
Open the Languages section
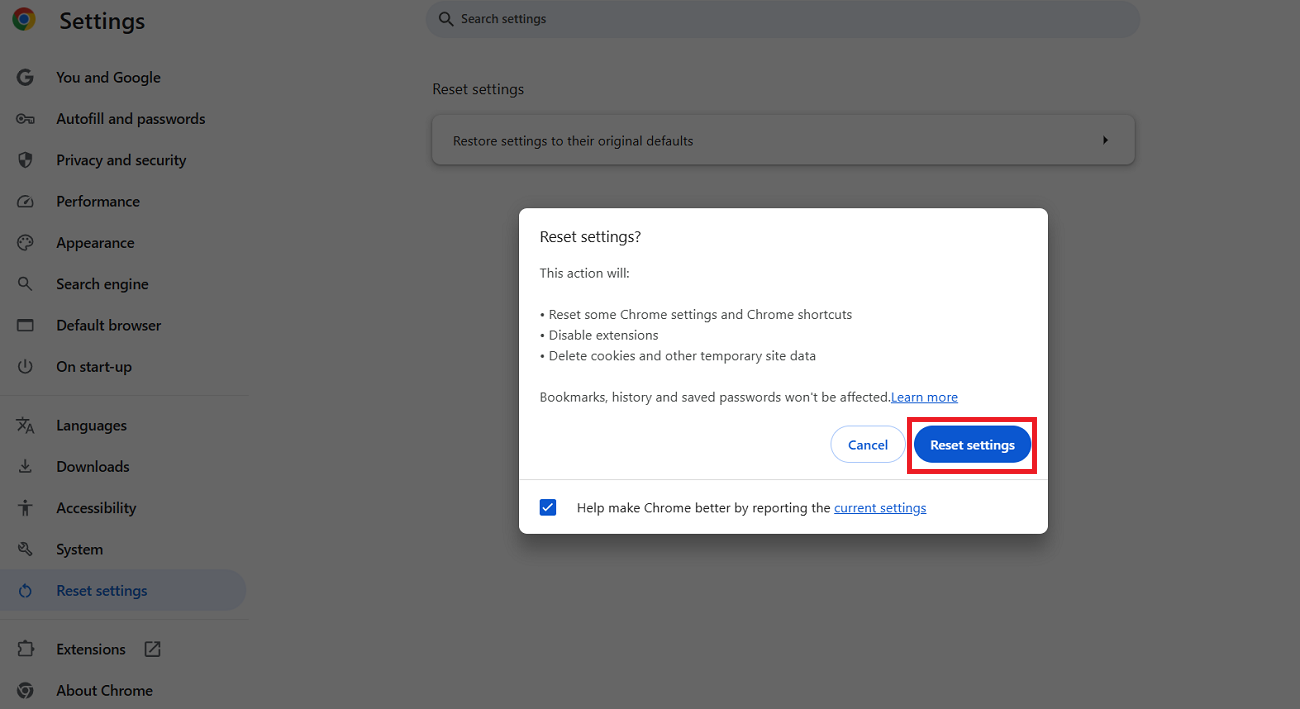tap(91, 425)
